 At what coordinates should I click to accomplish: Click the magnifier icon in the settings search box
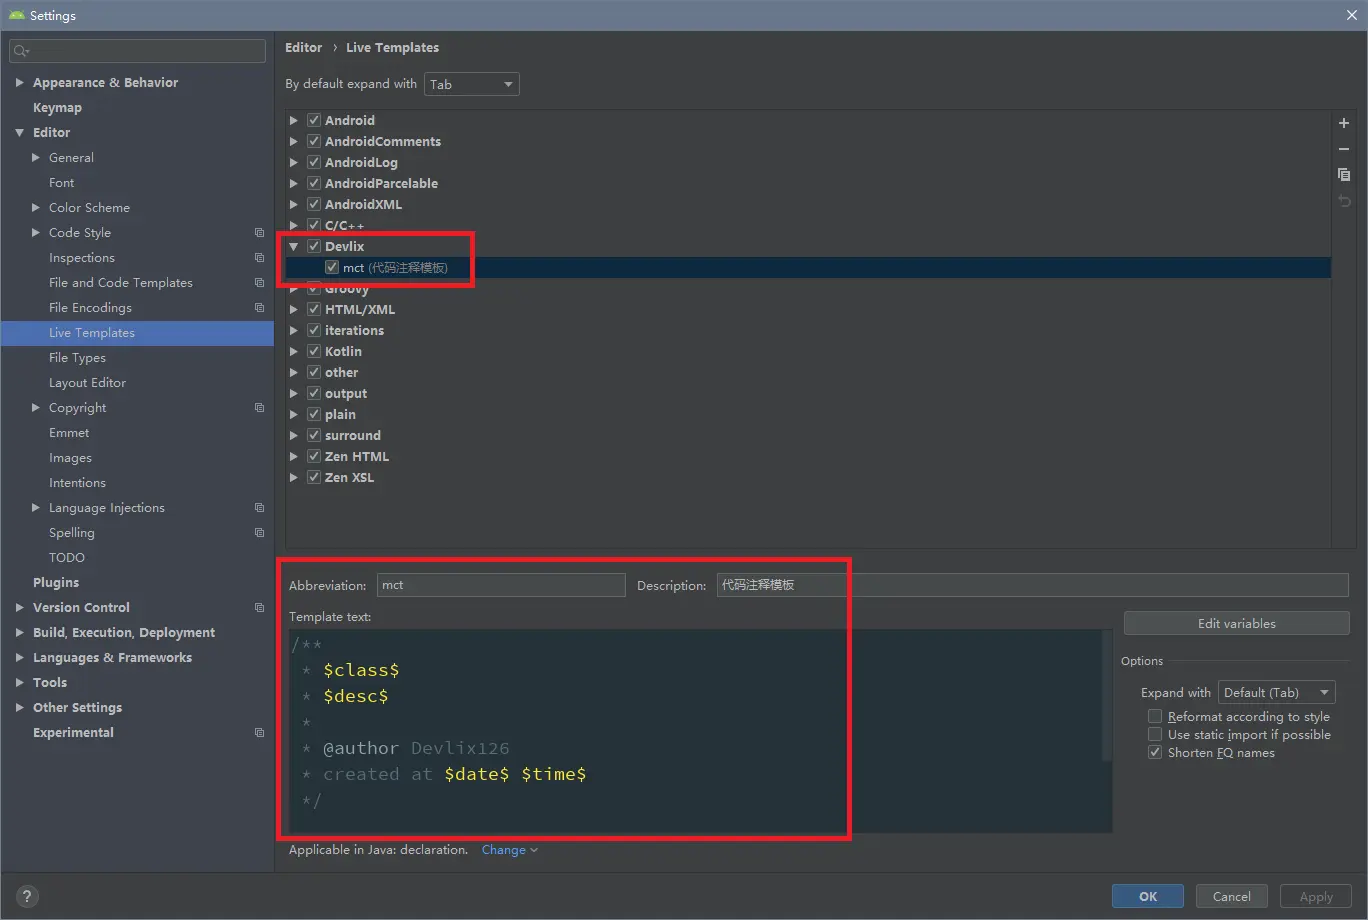coord(22,51)
